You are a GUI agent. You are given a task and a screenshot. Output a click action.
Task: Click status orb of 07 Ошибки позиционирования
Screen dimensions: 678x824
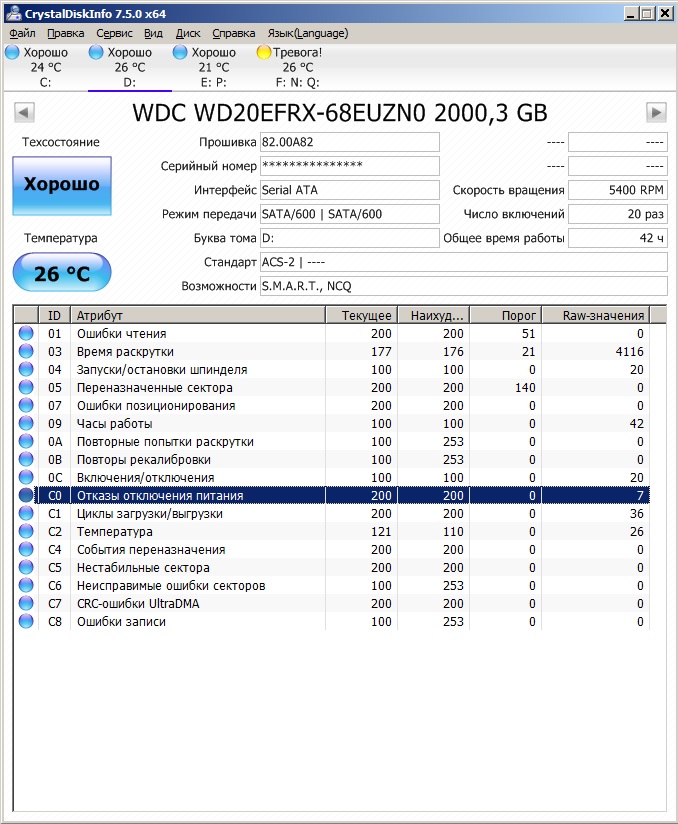26,405
